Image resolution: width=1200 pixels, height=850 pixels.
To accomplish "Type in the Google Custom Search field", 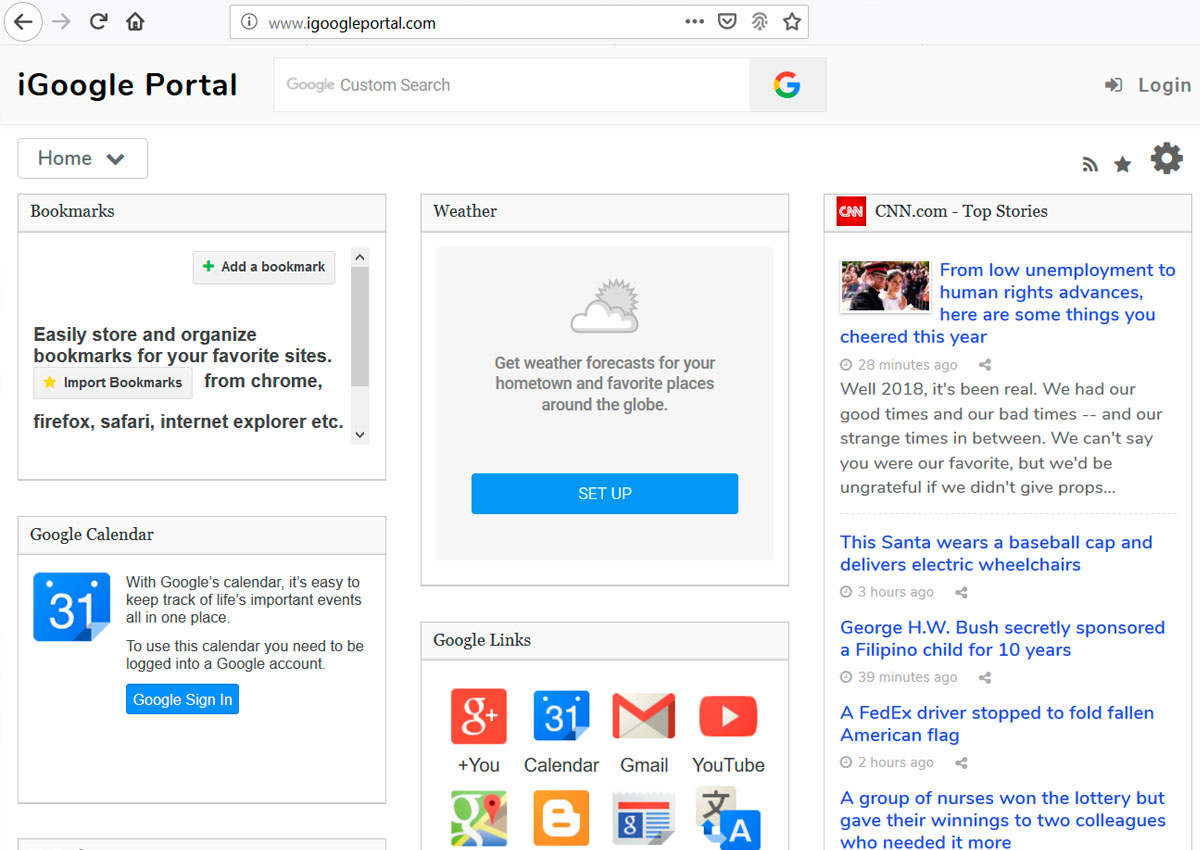I will pyautogui.click(x=510, y=85).
